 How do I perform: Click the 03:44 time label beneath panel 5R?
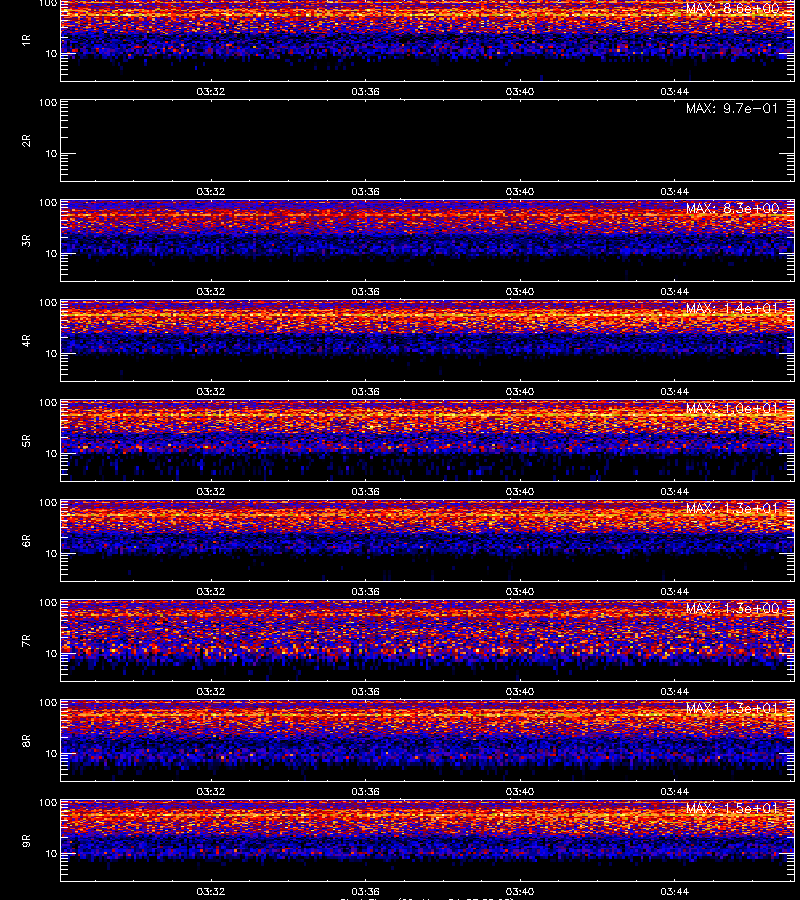(x=674, y=491)
